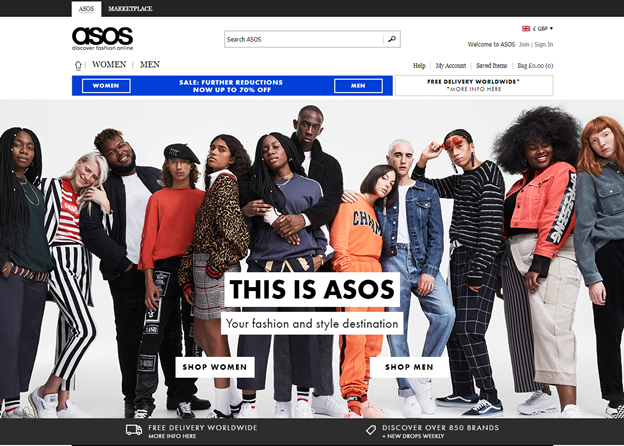Viewport: 624px width, 446px height.
Task: Open the Saved Items link
Action: click(491, 66)
